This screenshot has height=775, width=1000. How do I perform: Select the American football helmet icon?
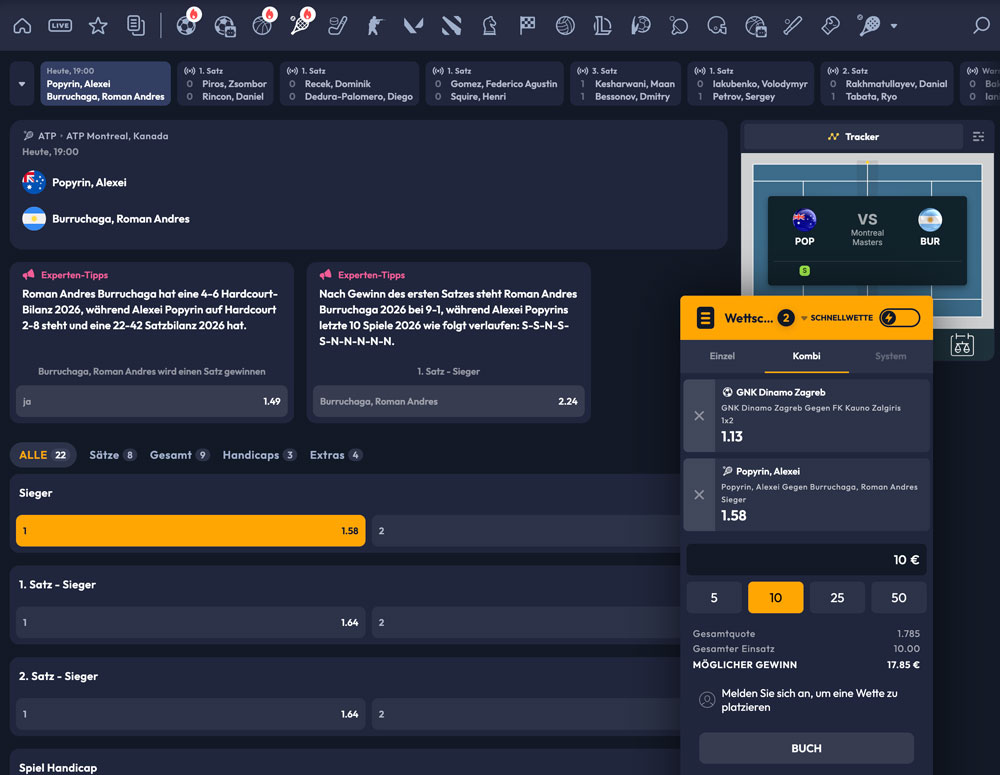pos(717,26)
